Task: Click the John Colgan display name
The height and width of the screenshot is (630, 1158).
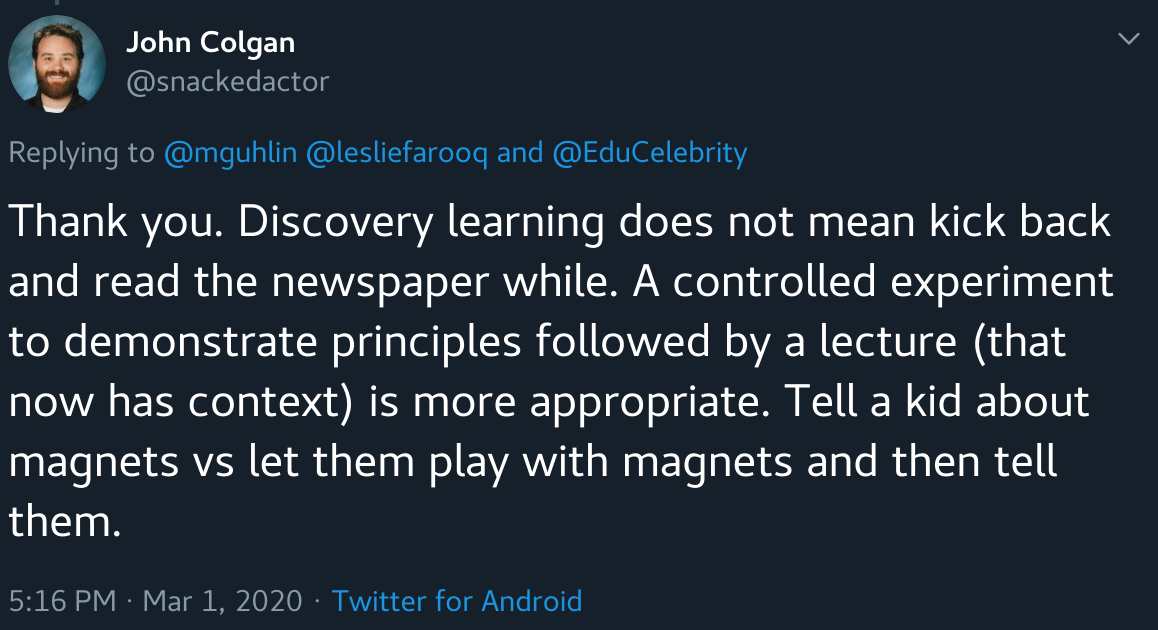Action: point(210,43)
